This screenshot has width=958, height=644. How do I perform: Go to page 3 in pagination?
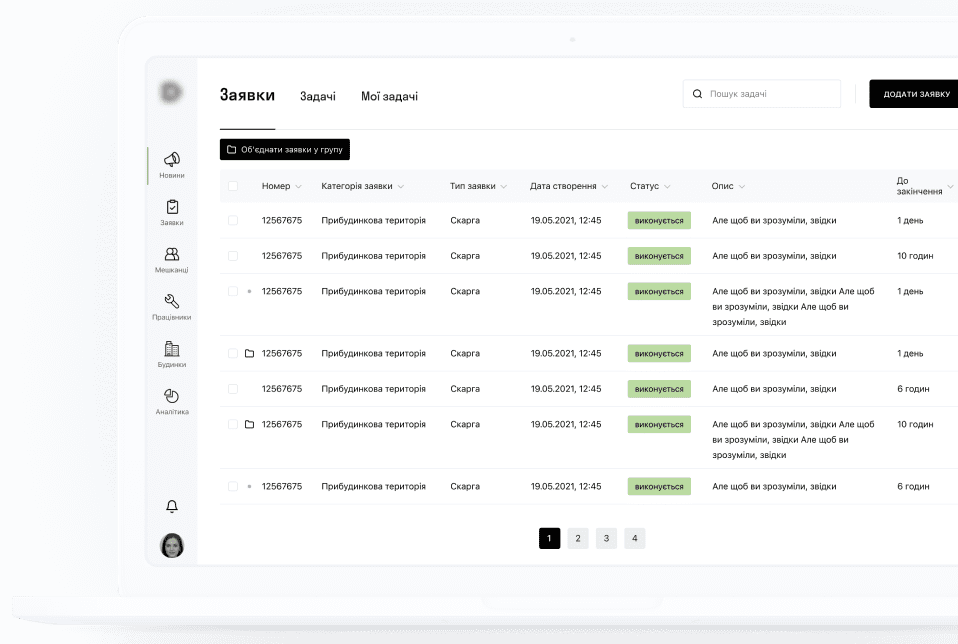pos(606,538)
